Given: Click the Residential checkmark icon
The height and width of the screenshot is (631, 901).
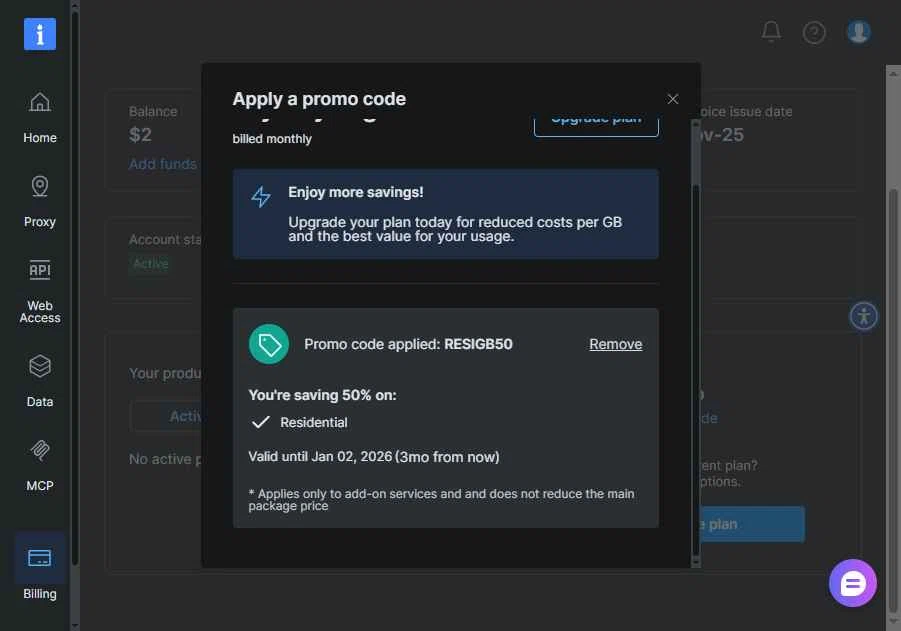Looking at the screenshot, I should 261,422.
